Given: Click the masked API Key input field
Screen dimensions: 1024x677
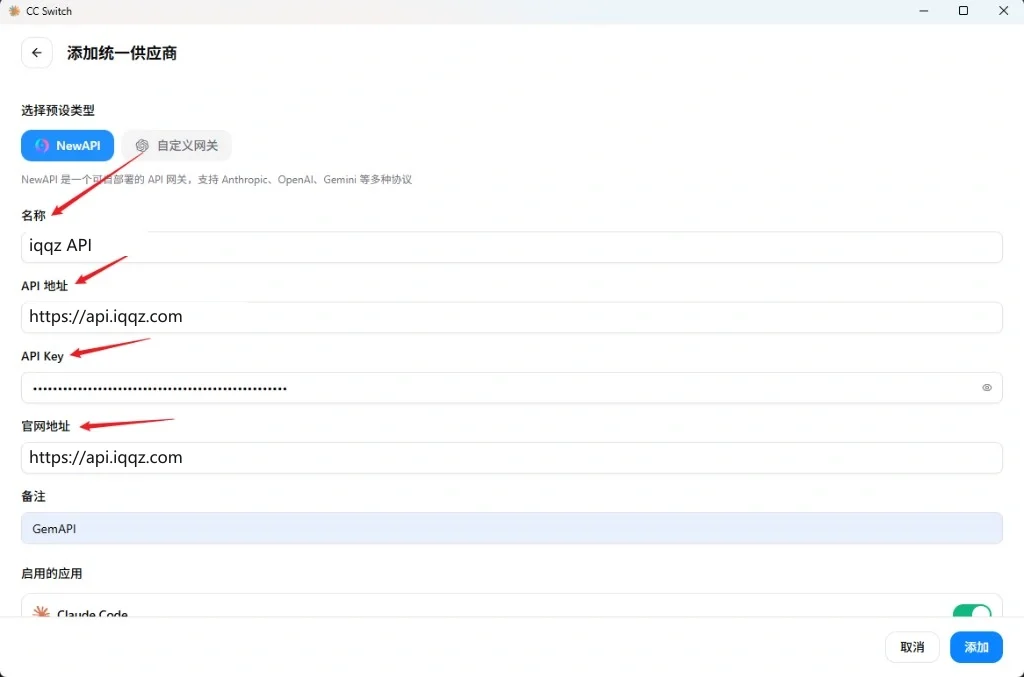Looking at the screenshot, I should coord(511,388).
